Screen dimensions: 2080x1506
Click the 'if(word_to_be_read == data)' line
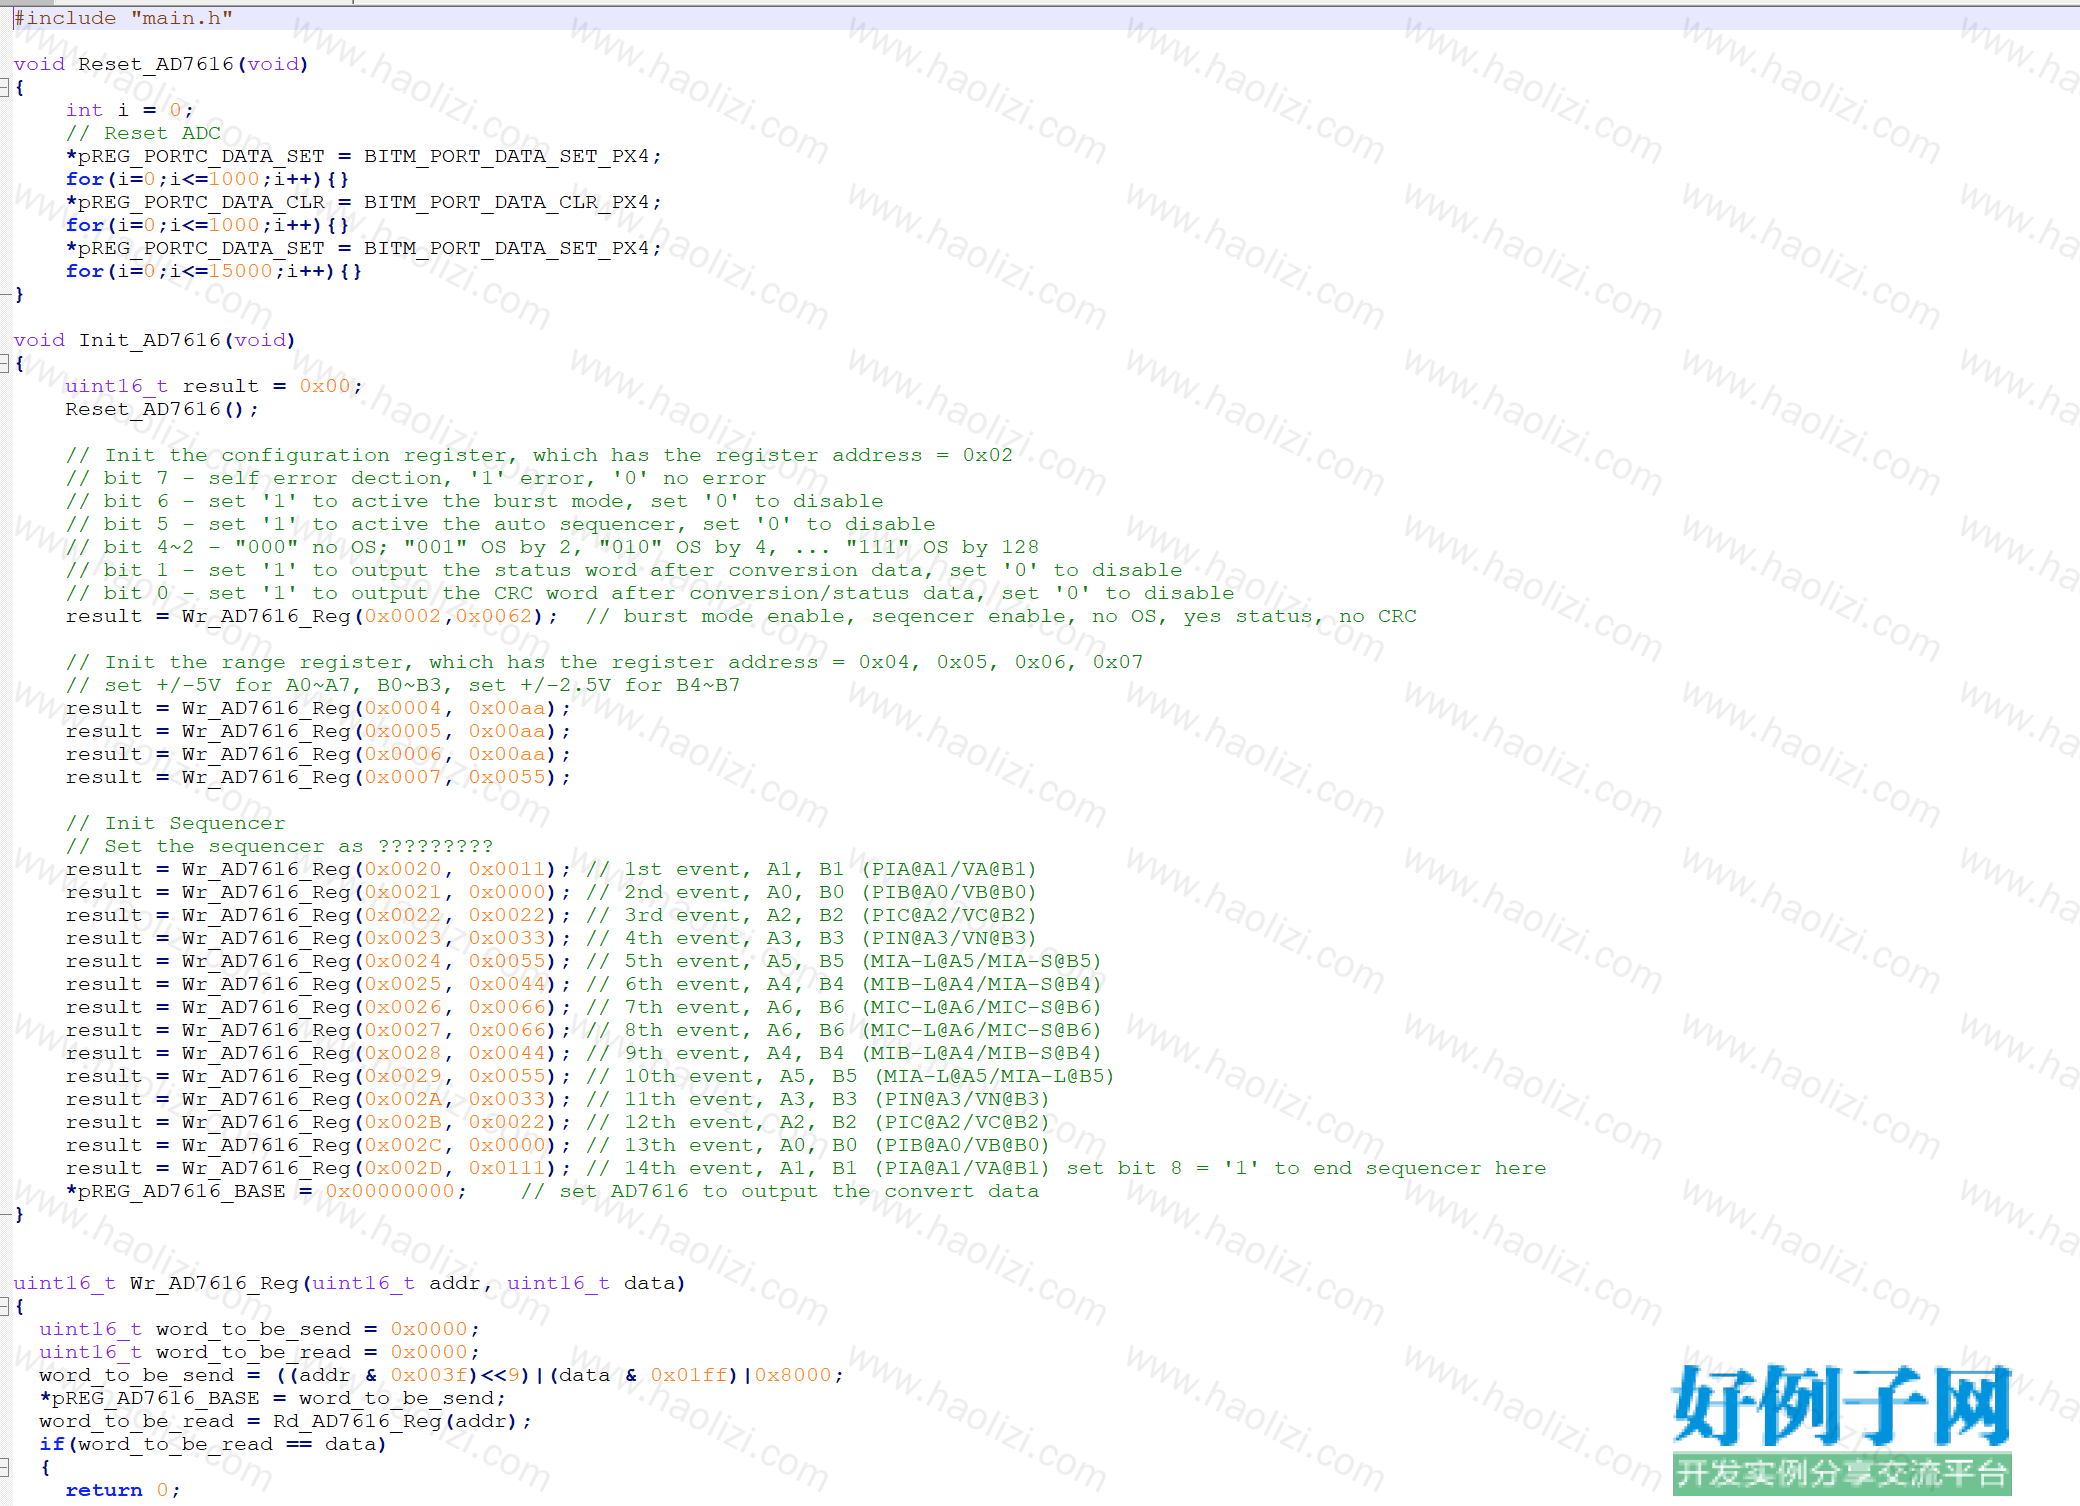213,1444
